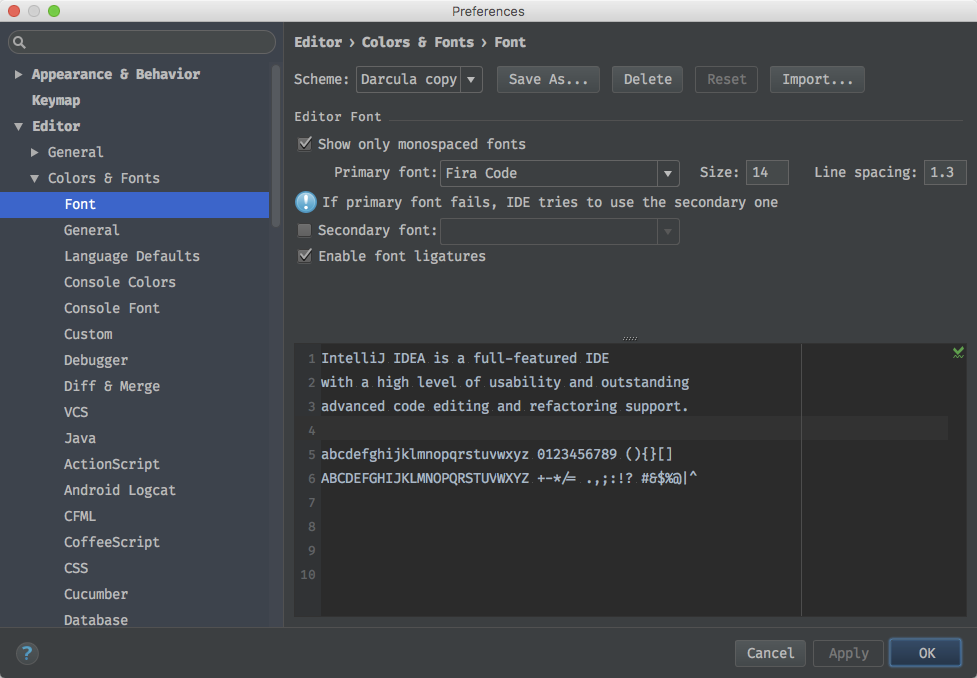Collapse the Colors & Fonts node
This screenshot has height=678, width=977.
tap(35, 178)
